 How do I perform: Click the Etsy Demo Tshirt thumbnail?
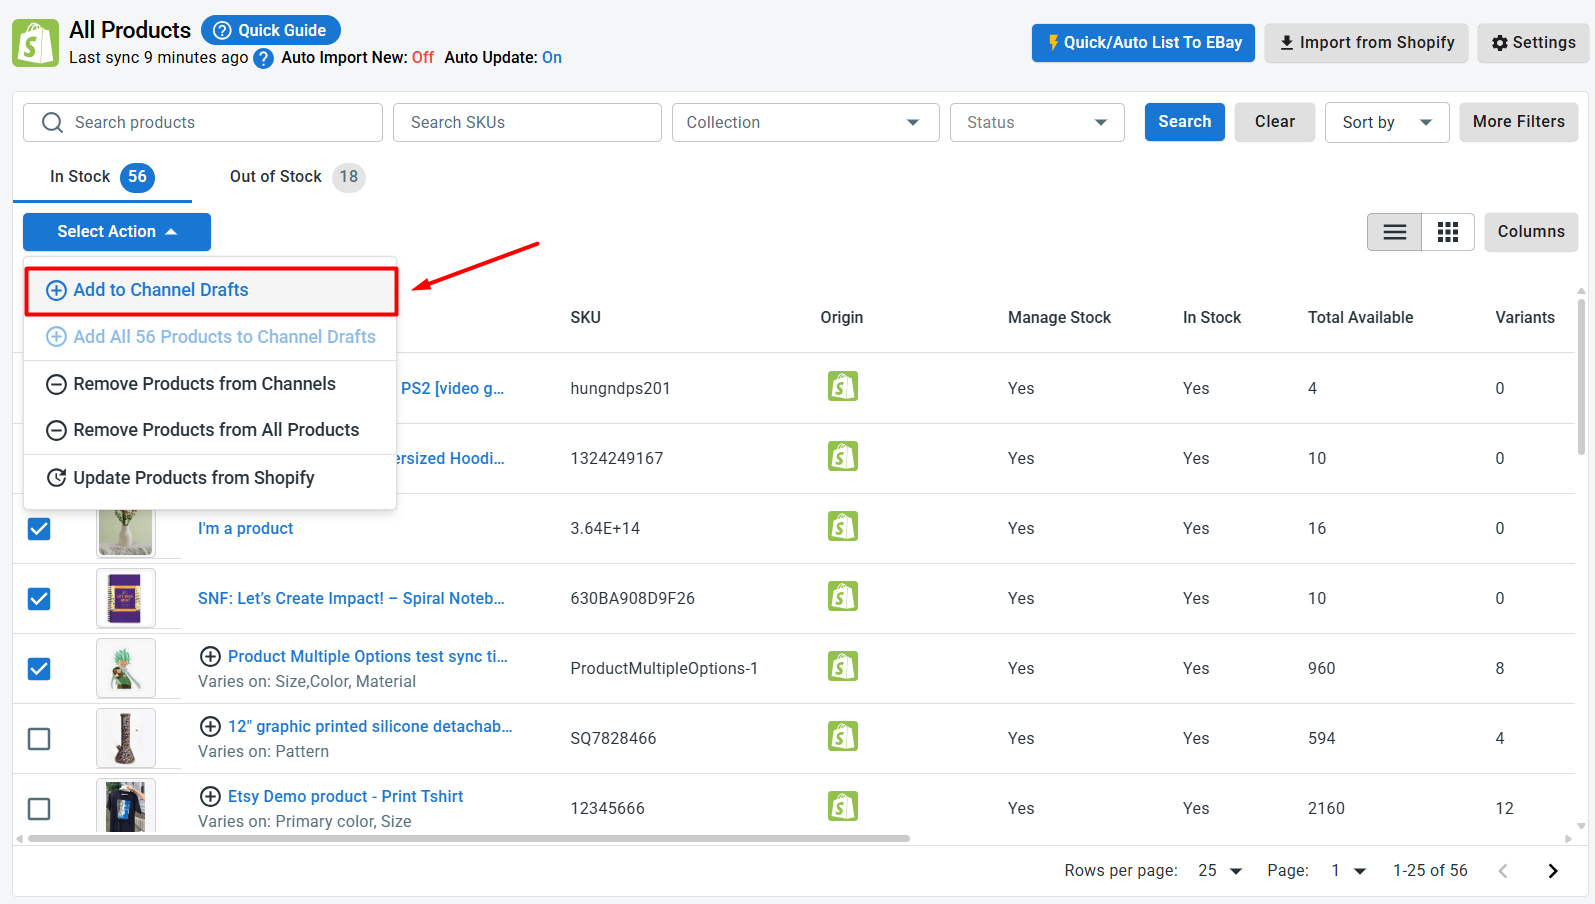coord(126,806)
